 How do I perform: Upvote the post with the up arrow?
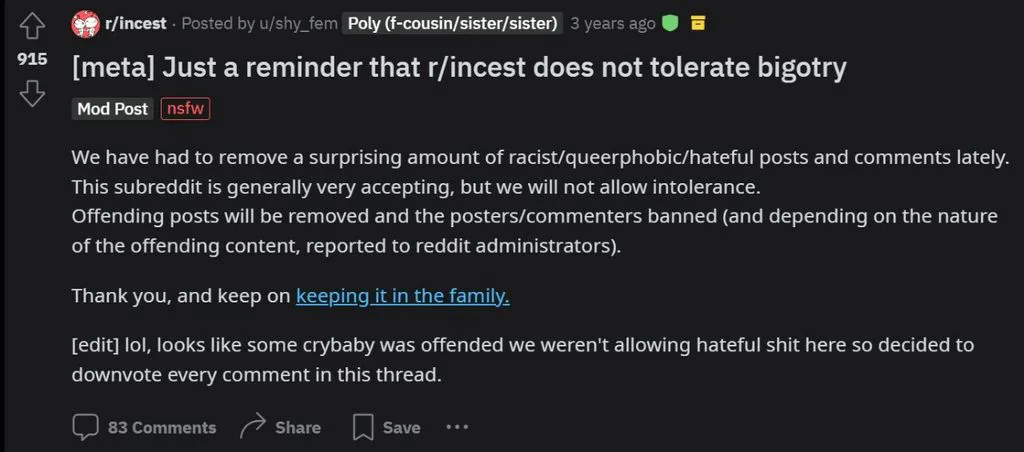32,26
